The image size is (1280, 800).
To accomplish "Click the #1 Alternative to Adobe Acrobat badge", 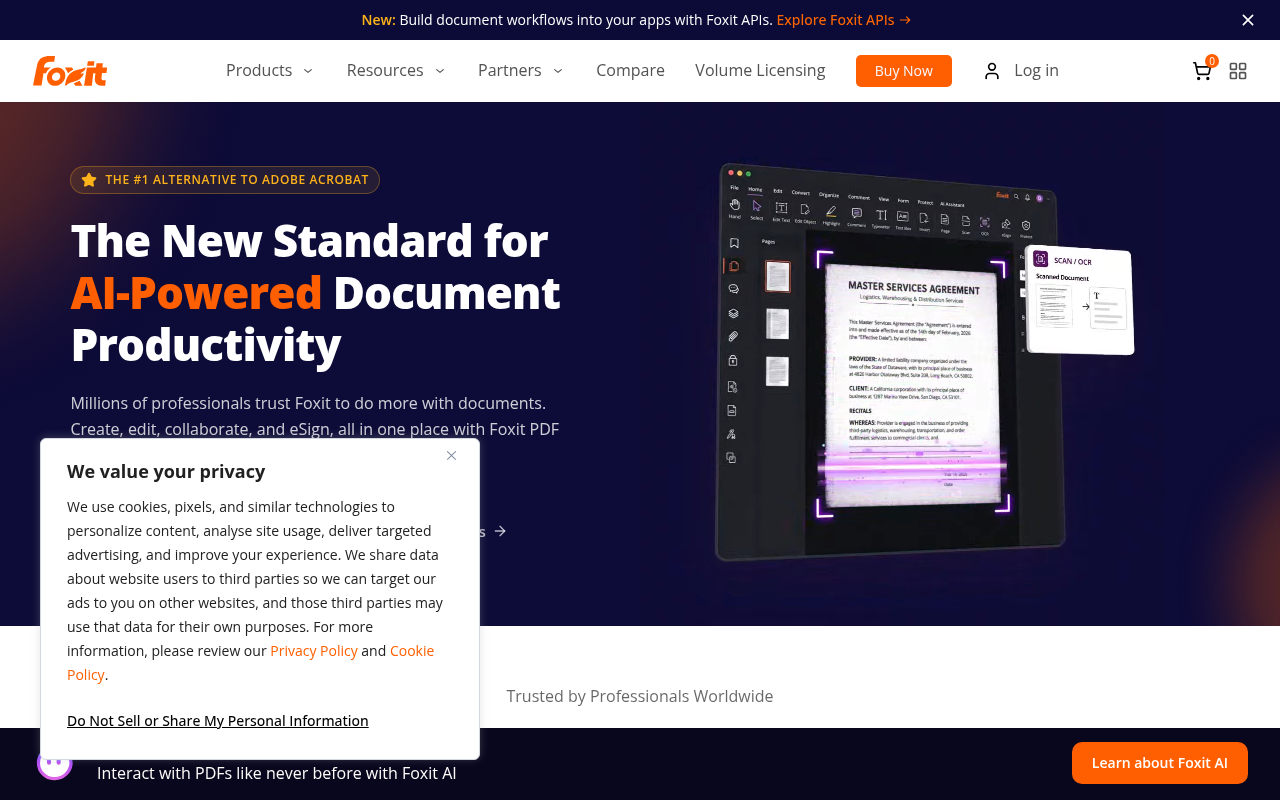I will point(225,180).
